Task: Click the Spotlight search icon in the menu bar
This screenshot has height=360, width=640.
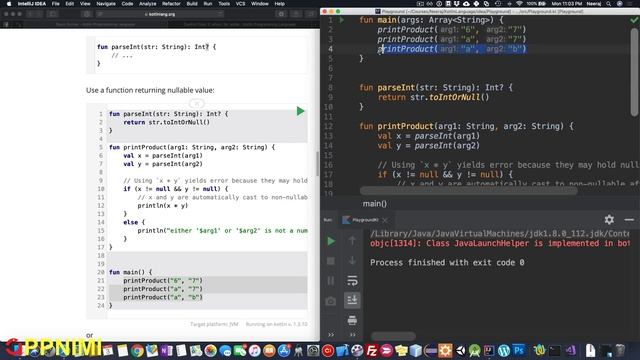Action: point(609,4)
